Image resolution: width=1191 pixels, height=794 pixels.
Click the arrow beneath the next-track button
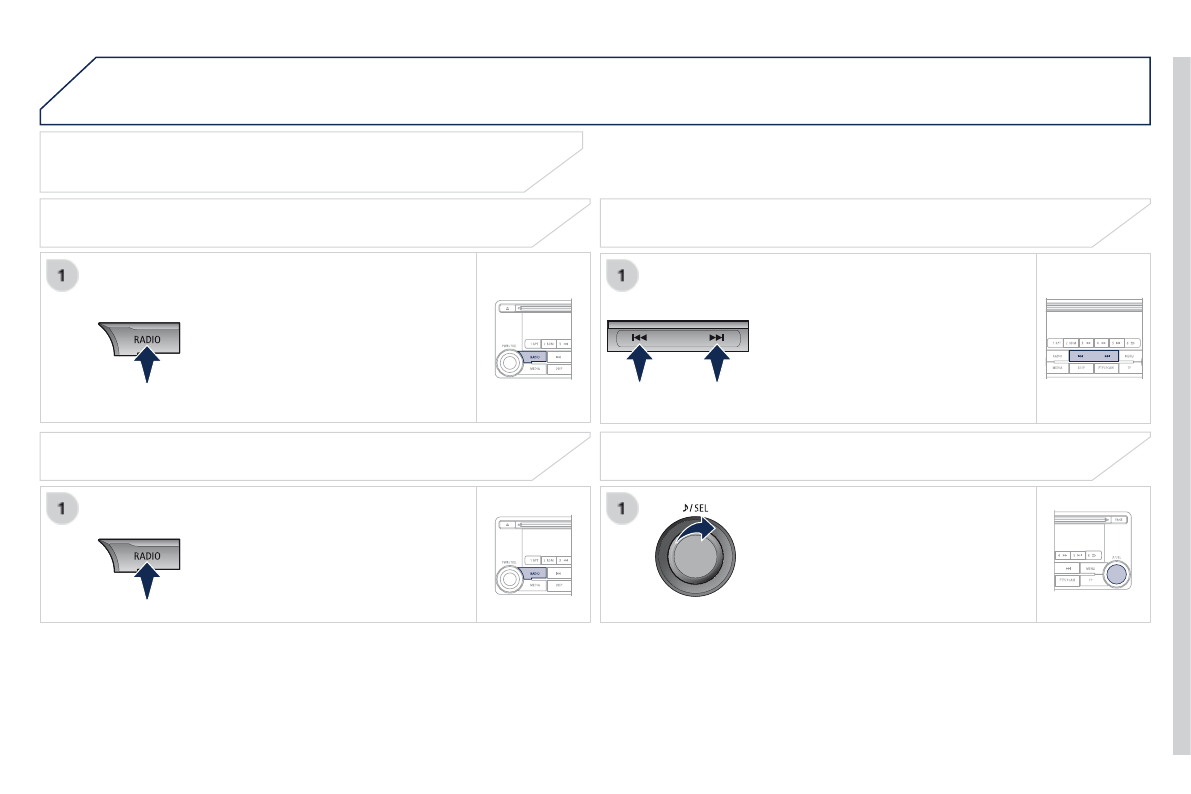pos(716,366)
